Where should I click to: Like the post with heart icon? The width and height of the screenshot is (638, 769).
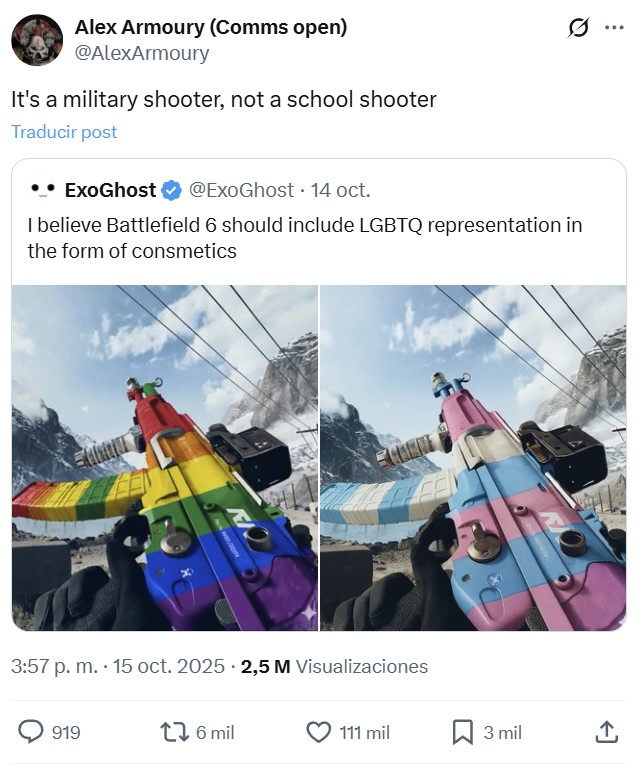point(319,732)
